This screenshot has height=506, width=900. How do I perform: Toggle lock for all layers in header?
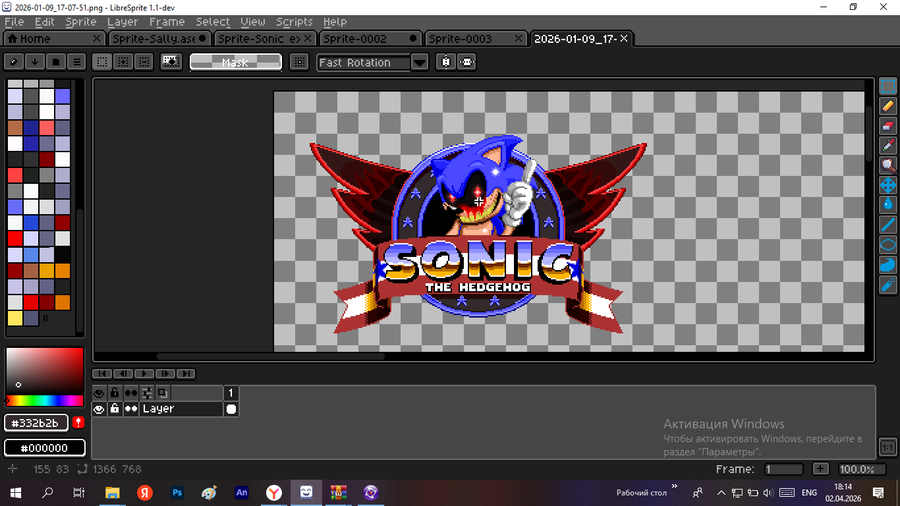(x=115, y=393)
